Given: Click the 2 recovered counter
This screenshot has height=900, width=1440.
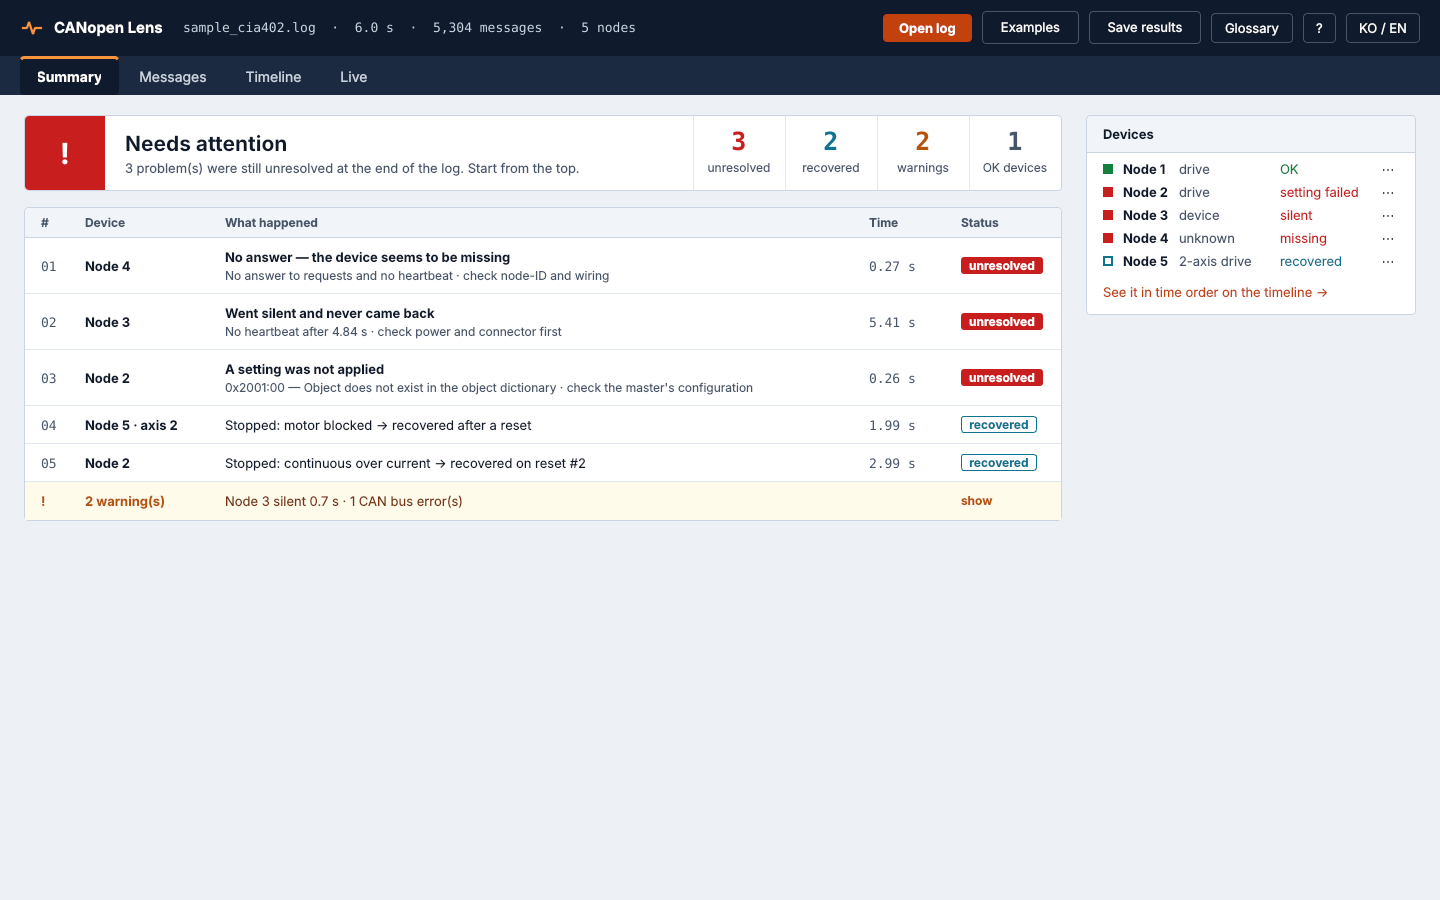Looking at the screenshot, I should point(831,153).
